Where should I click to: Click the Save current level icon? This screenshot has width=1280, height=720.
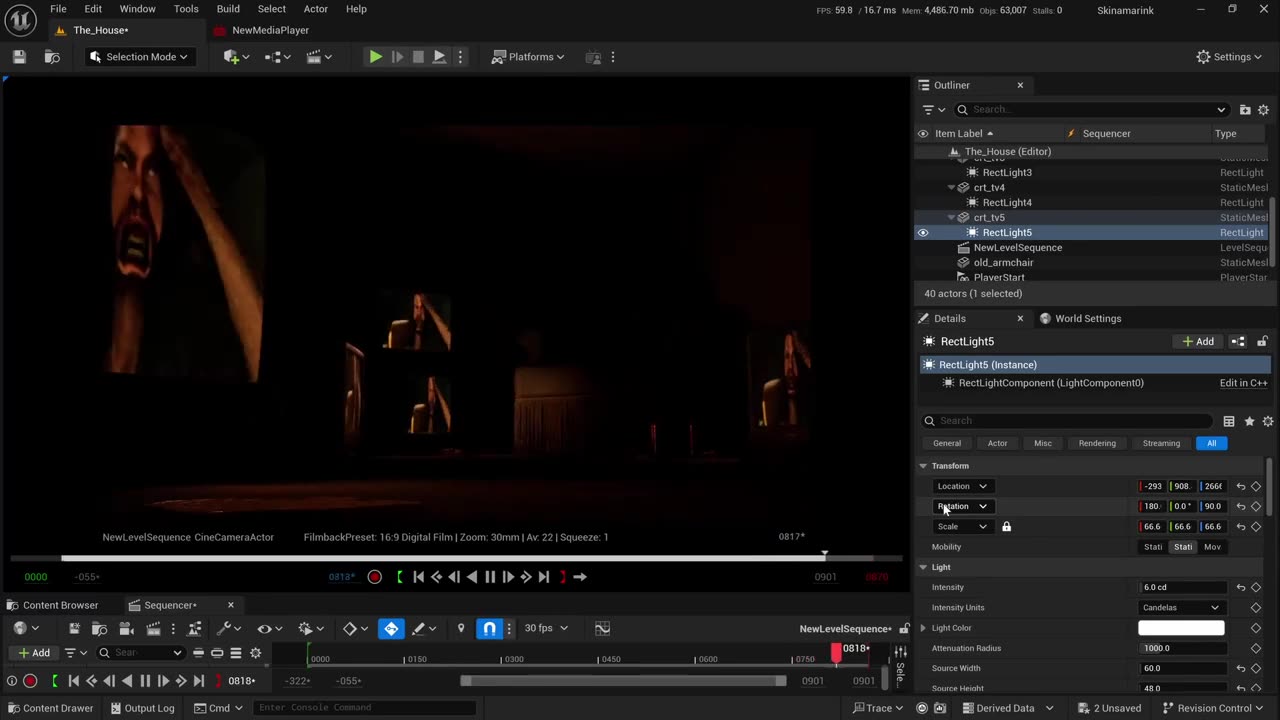coord(19,57)
